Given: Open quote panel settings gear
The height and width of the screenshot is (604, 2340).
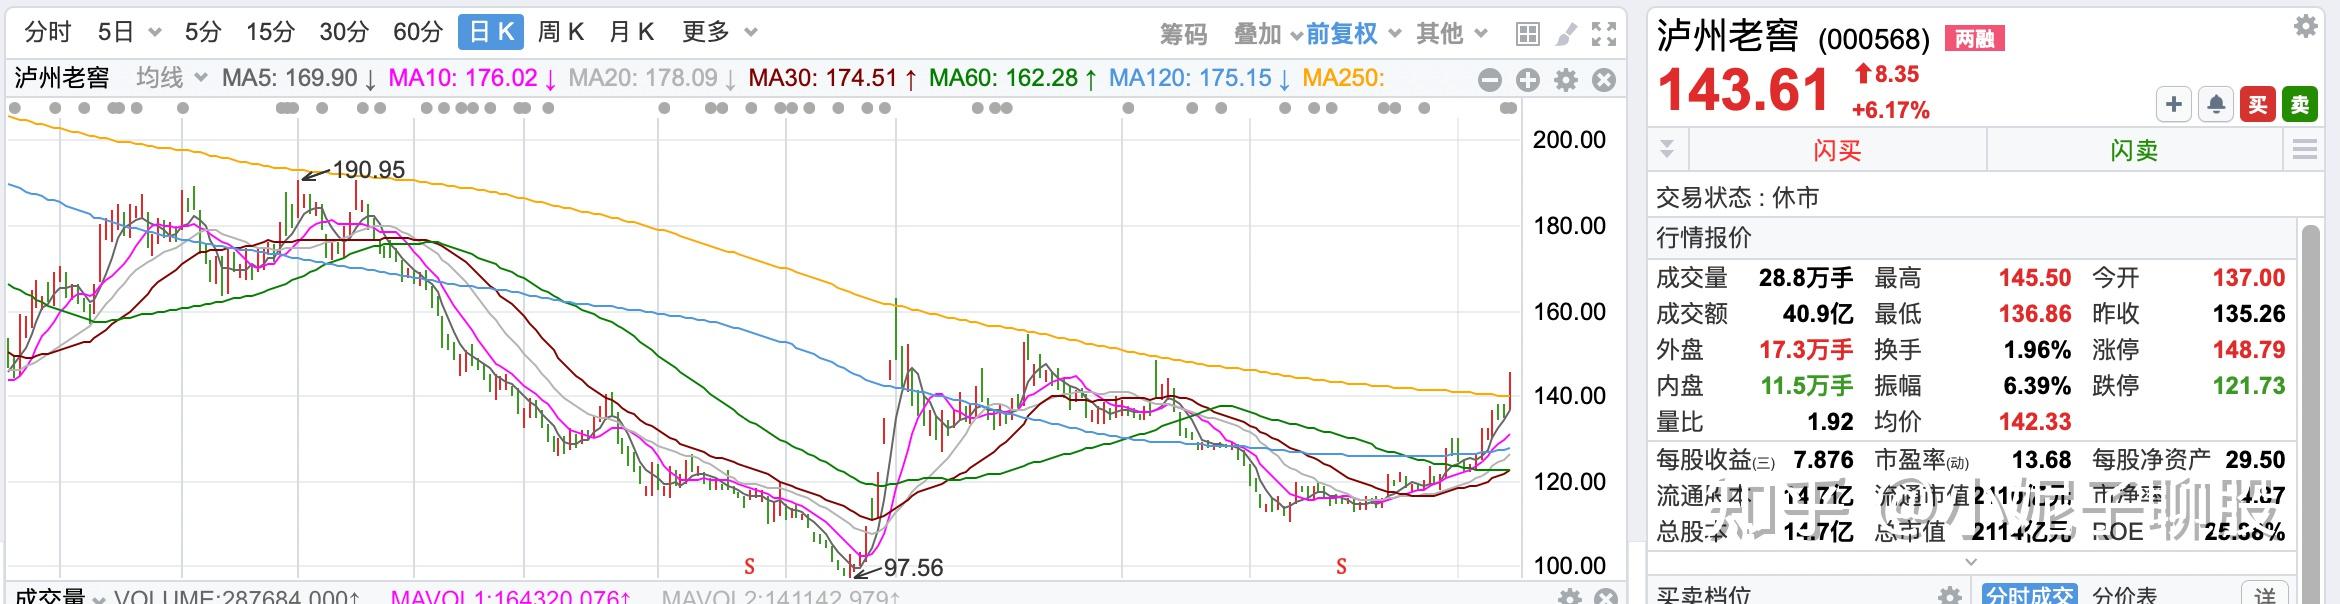Looking at the screenshot, I should point(2306,26).
